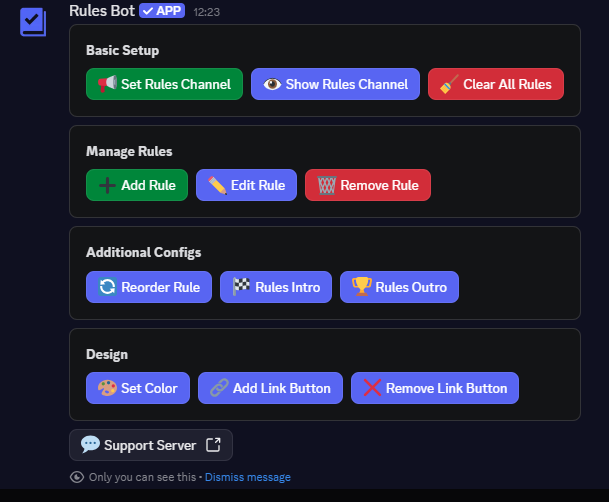Click the Rules Bot avatar icon
The width and height of the screenshot is (609, 502).
point(33,21)
